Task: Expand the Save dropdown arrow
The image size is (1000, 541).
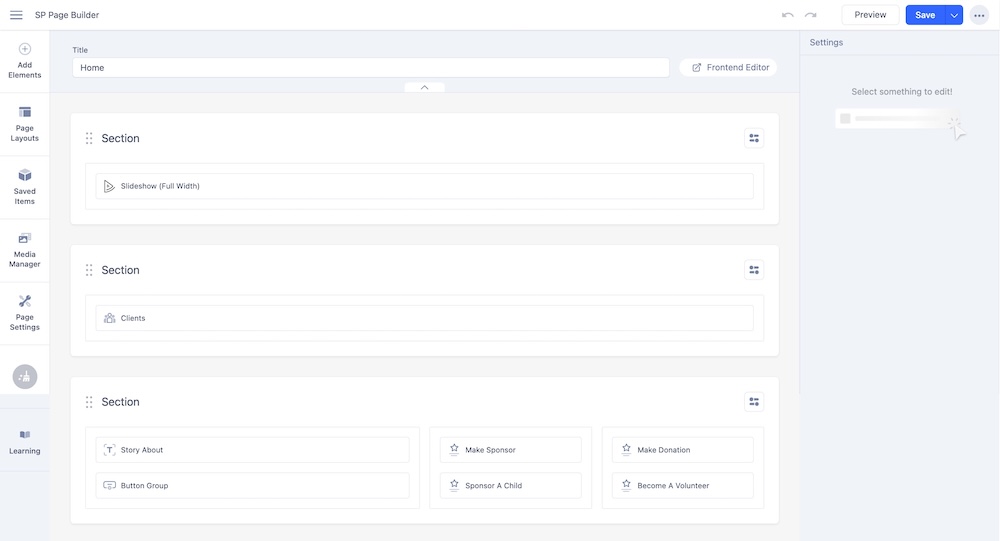Action: tap(954, 15)
